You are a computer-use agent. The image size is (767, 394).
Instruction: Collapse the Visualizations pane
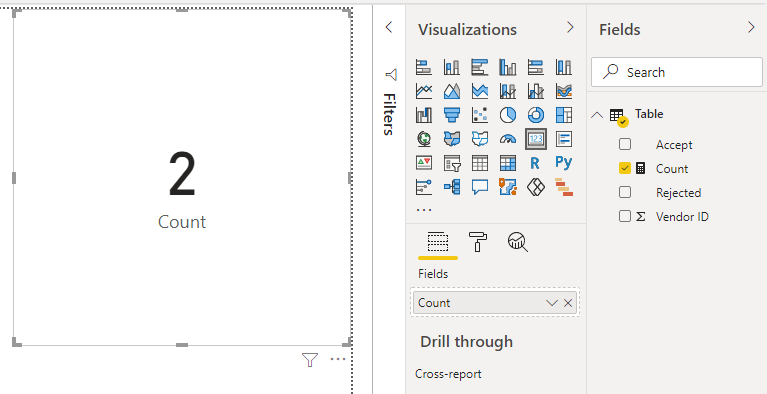pos(570,27)
